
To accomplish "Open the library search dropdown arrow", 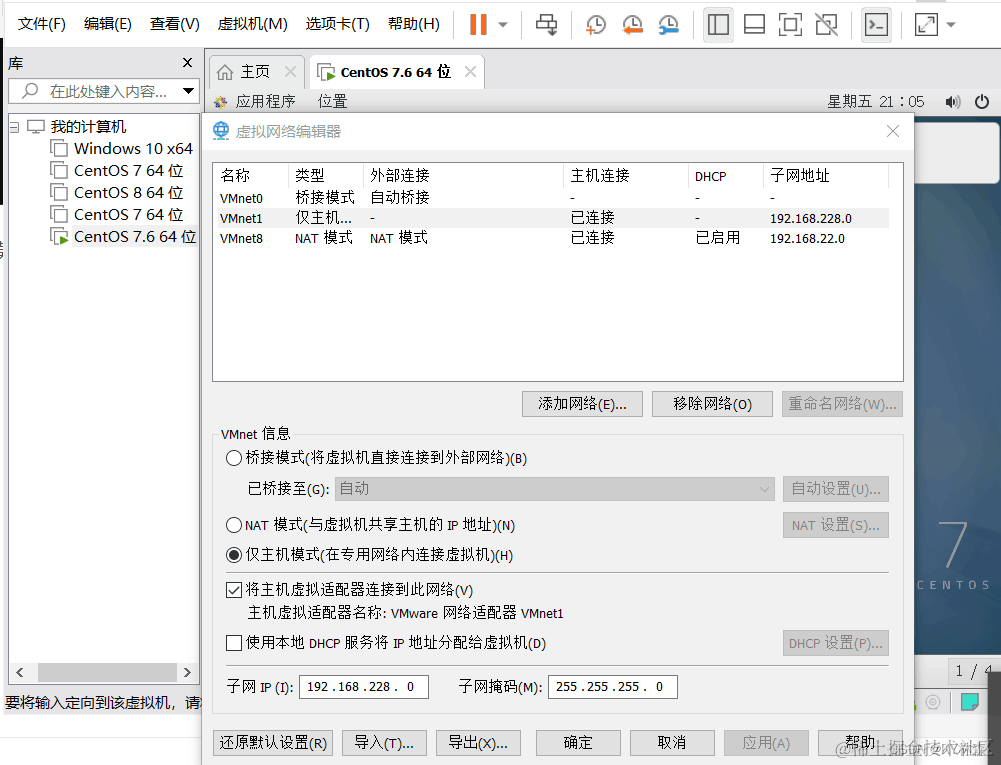I will (188, 91).
